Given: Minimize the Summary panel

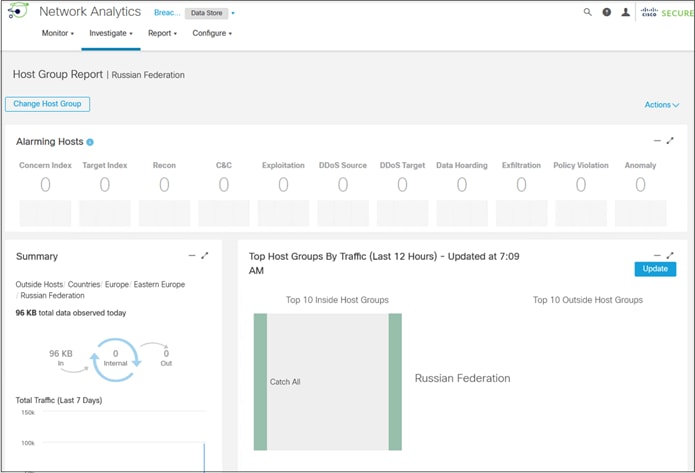Looking at the screenshot, I should click(192, 255).
